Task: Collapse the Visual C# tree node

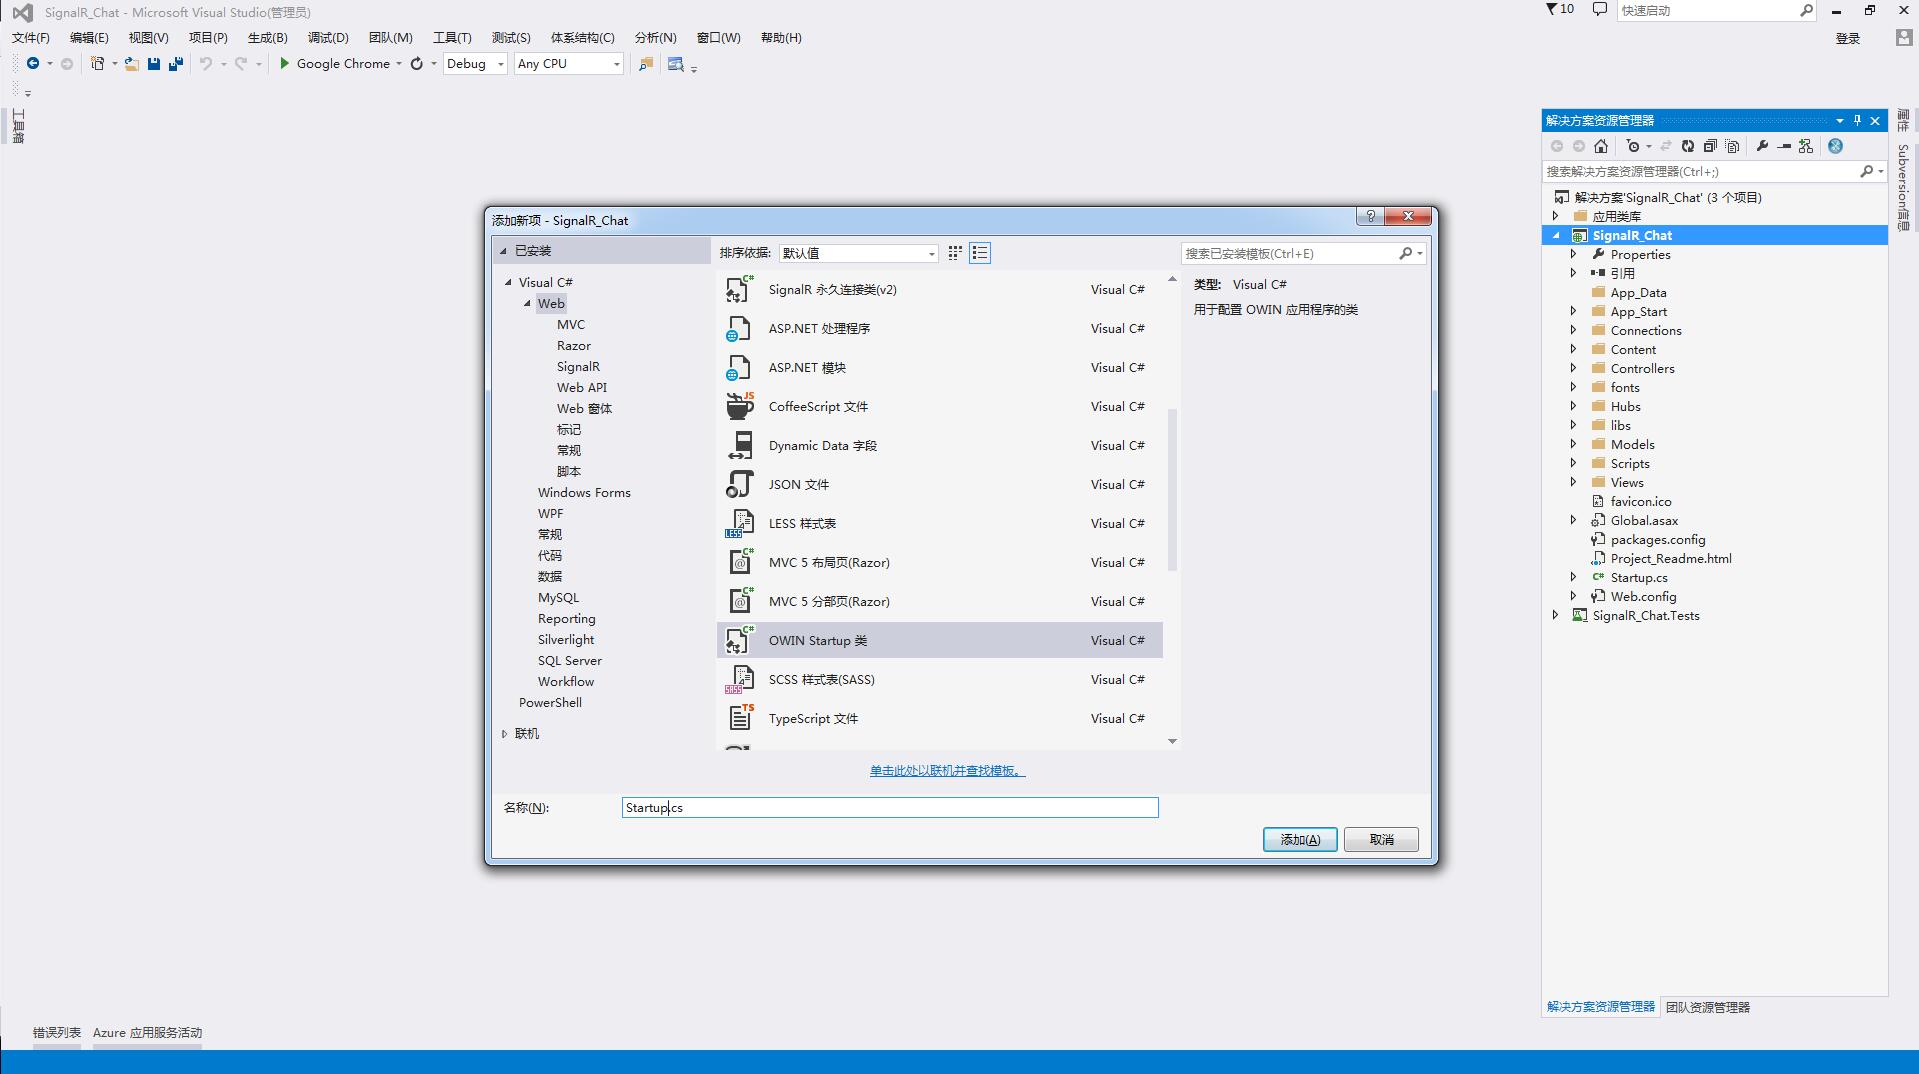Action: (x=508, y=282)
